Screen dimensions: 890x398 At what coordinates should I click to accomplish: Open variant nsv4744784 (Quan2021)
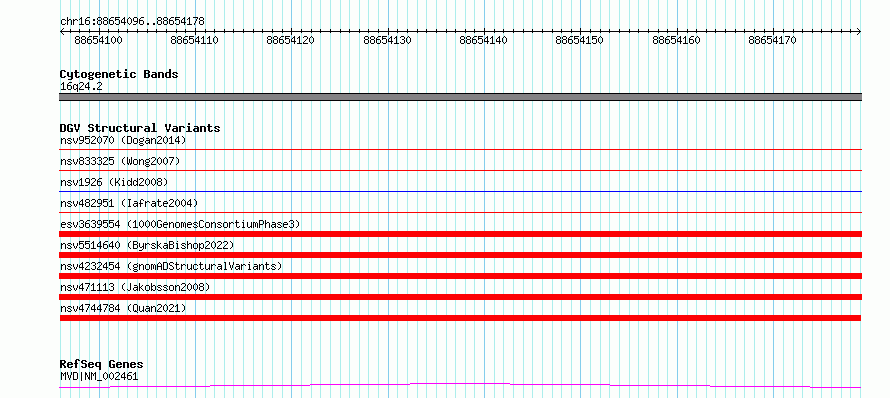tap(123, 308)
